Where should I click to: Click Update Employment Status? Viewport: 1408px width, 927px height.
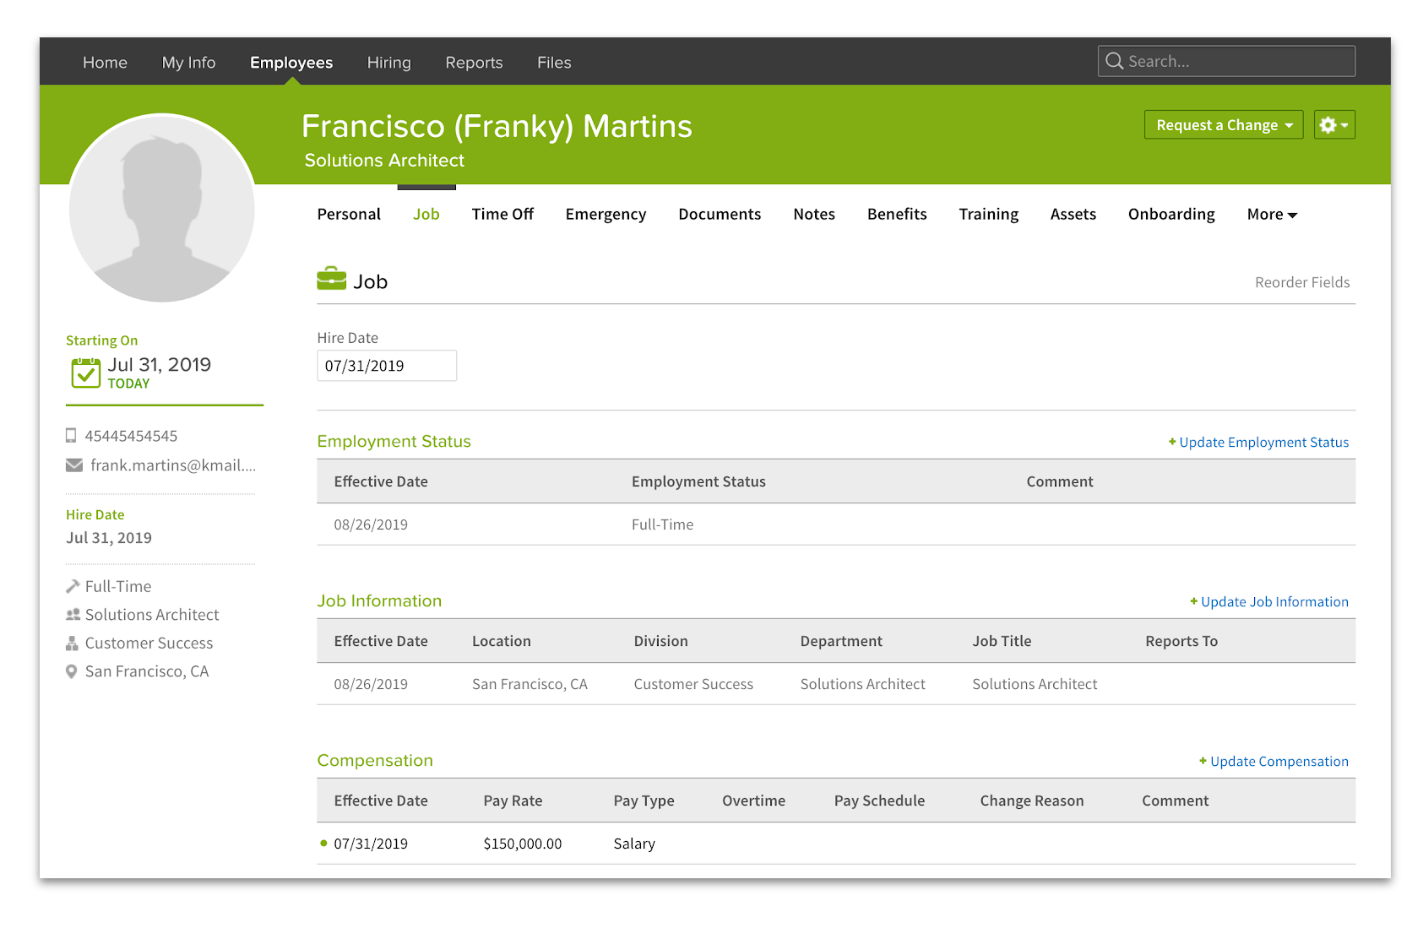[1263, 442]
